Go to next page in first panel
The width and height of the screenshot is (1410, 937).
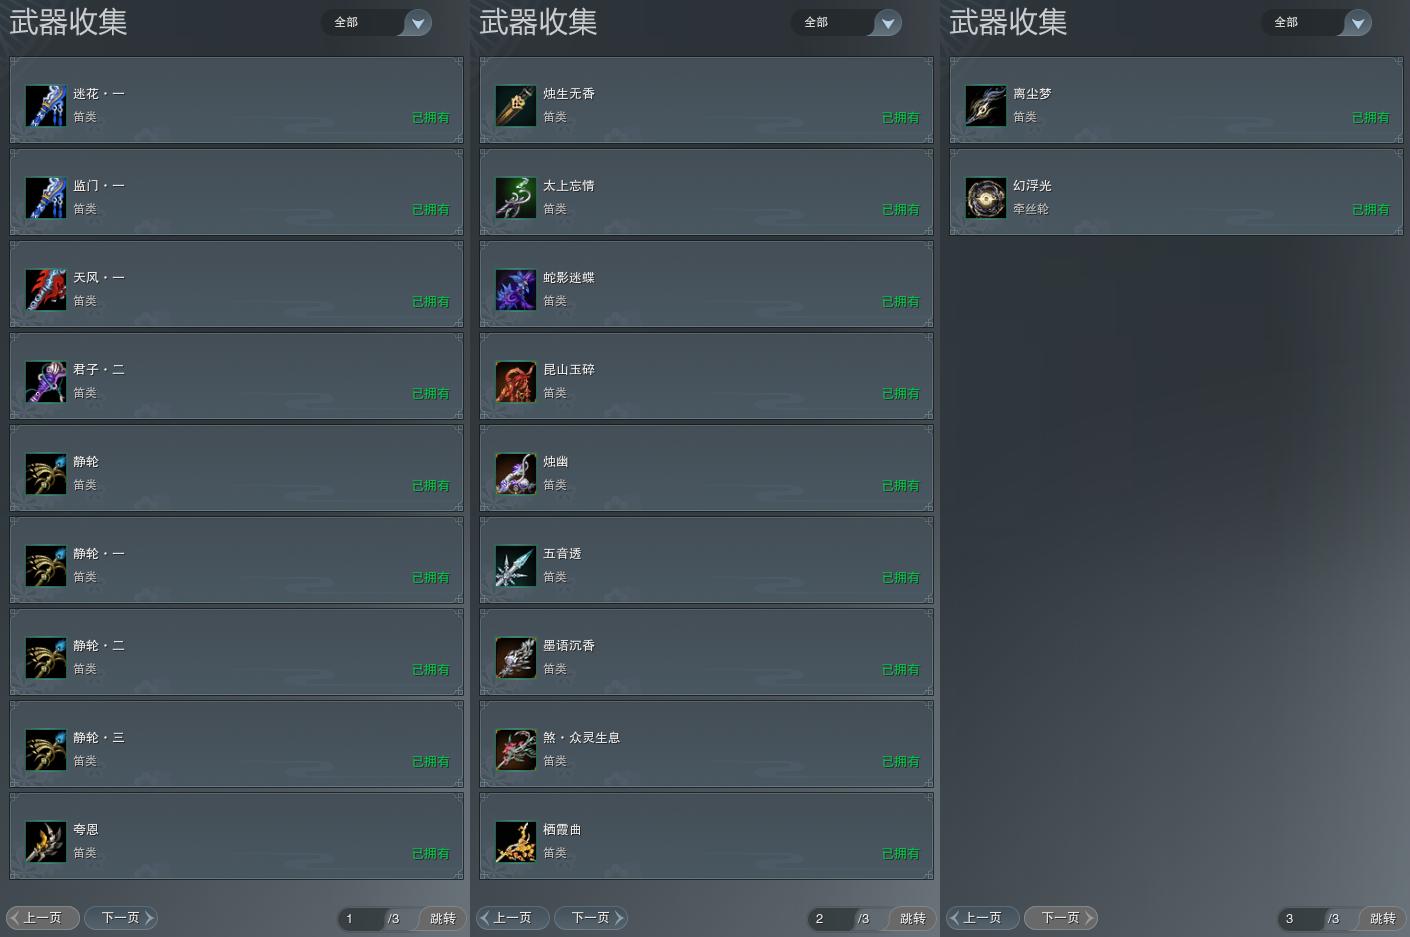[121, 917]
